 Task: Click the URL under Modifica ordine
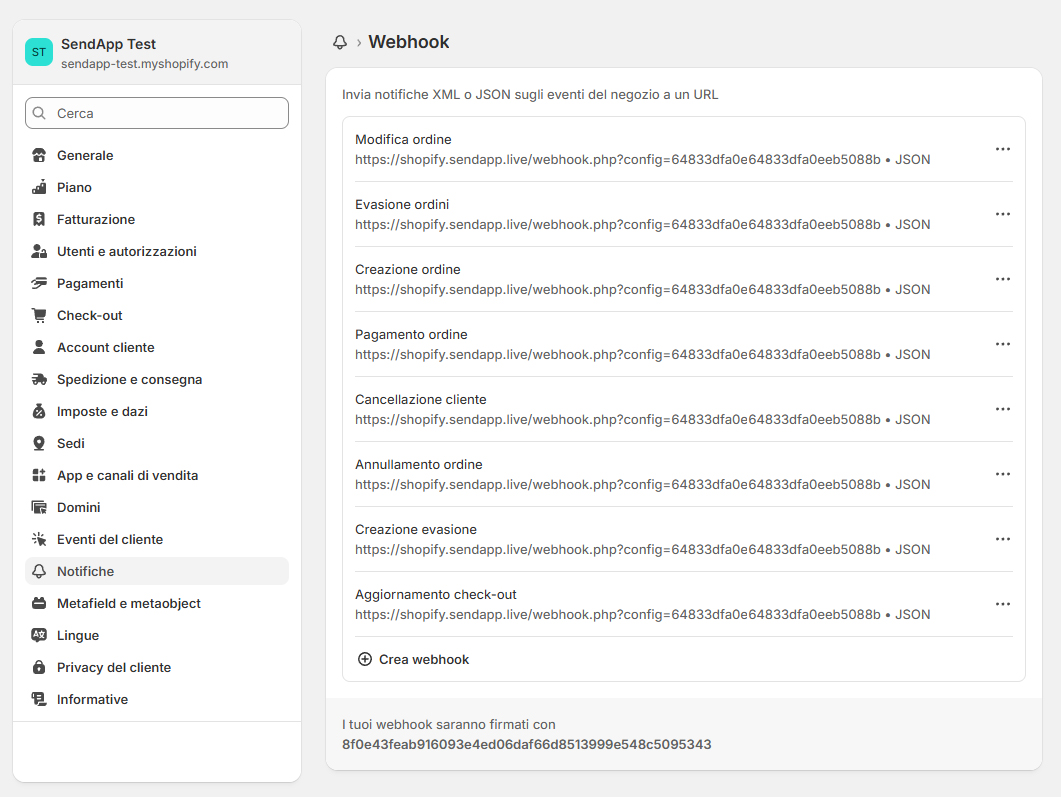pyautogui.click(x=618, y=160)
